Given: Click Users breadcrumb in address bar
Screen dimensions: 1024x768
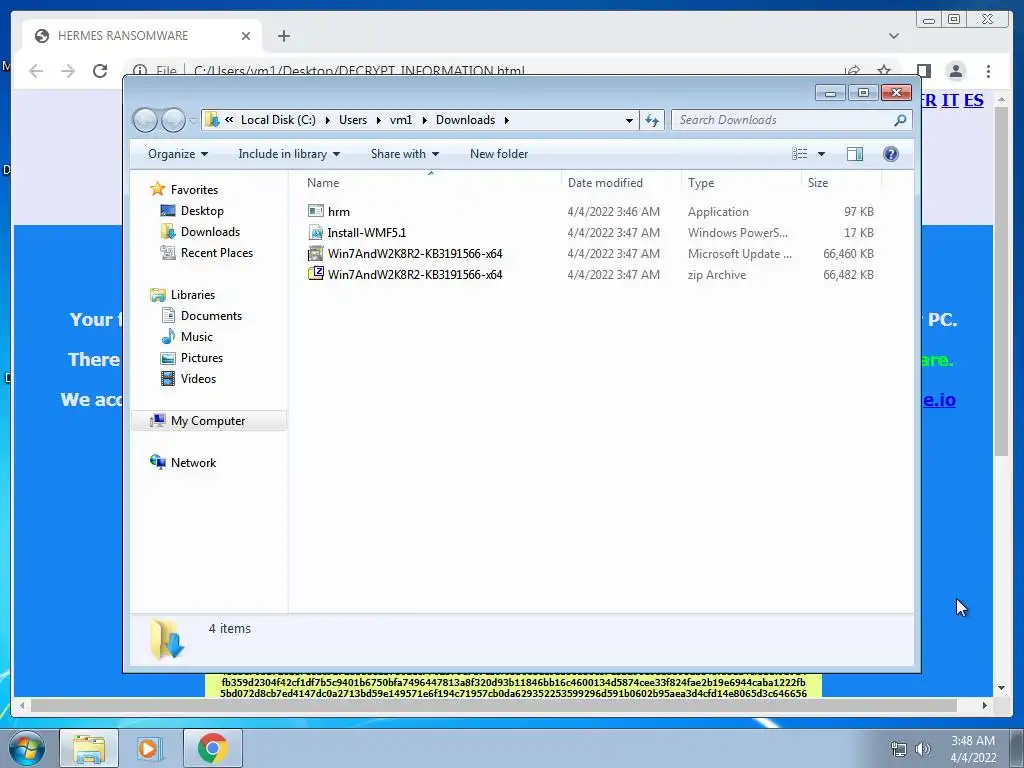Looking at the screenshot, I should click(353, 120).
